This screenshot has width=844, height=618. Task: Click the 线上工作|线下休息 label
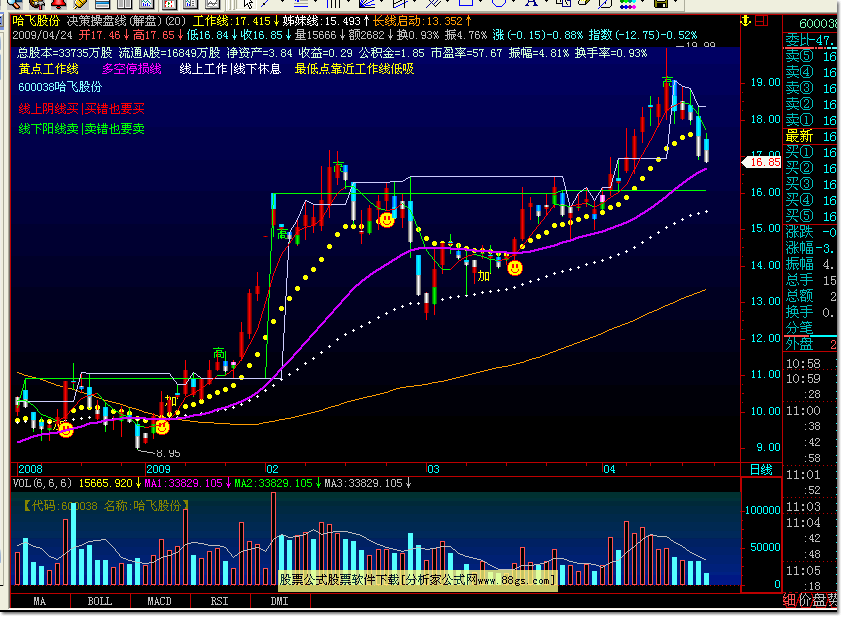(x=230, y=69)
